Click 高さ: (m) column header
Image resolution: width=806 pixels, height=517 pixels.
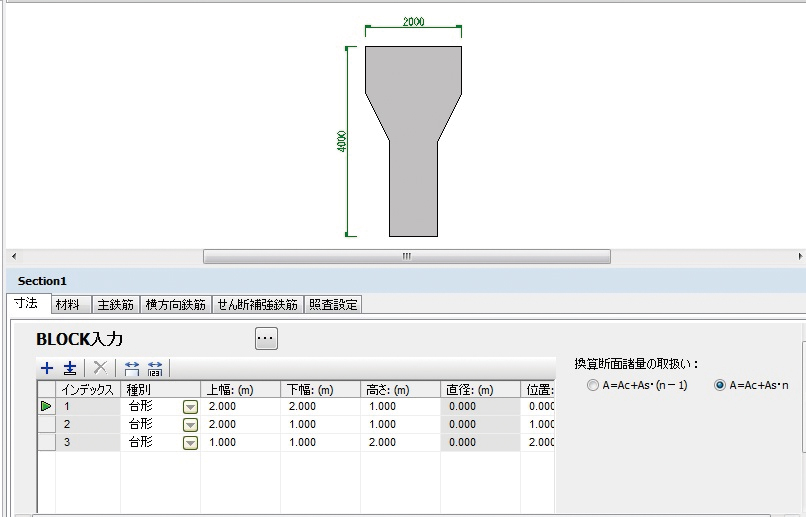point(400,390)
